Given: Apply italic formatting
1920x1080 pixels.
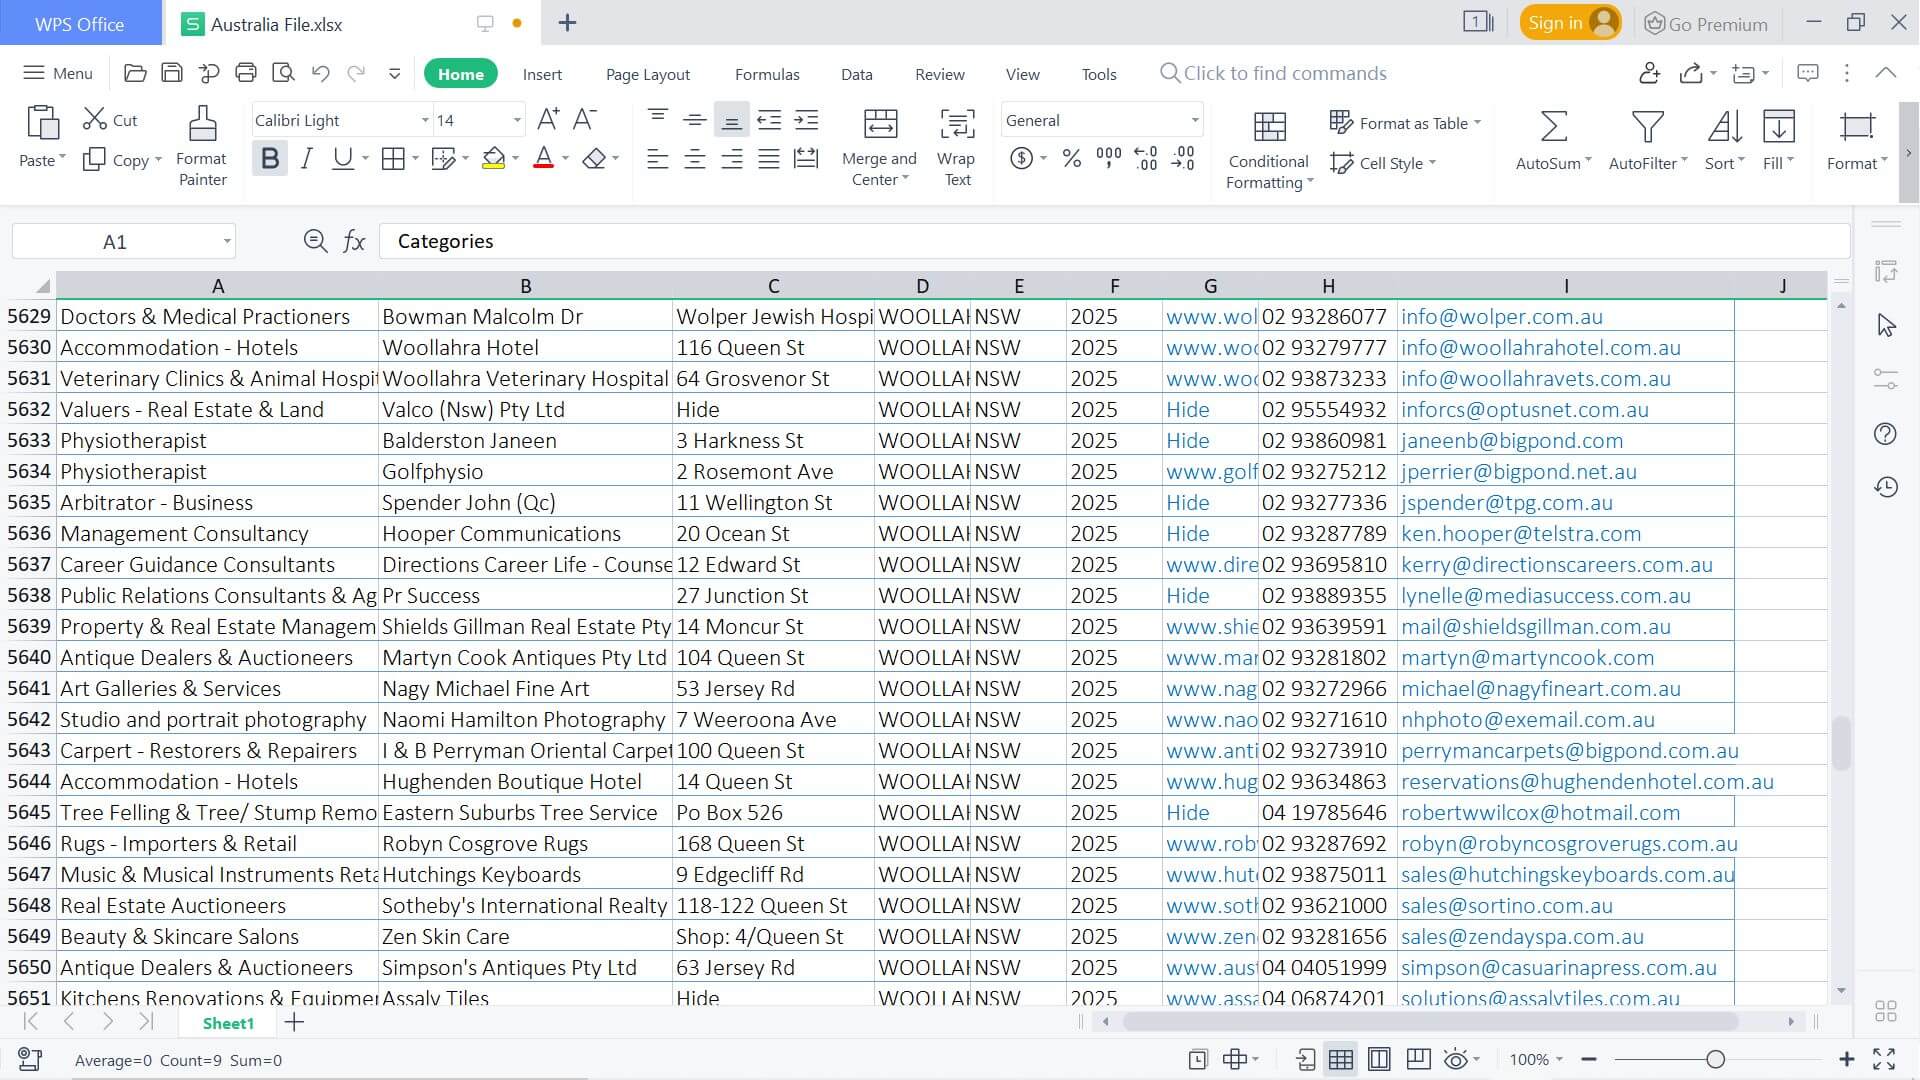Looking at the screenshot, I should point(306,157).
